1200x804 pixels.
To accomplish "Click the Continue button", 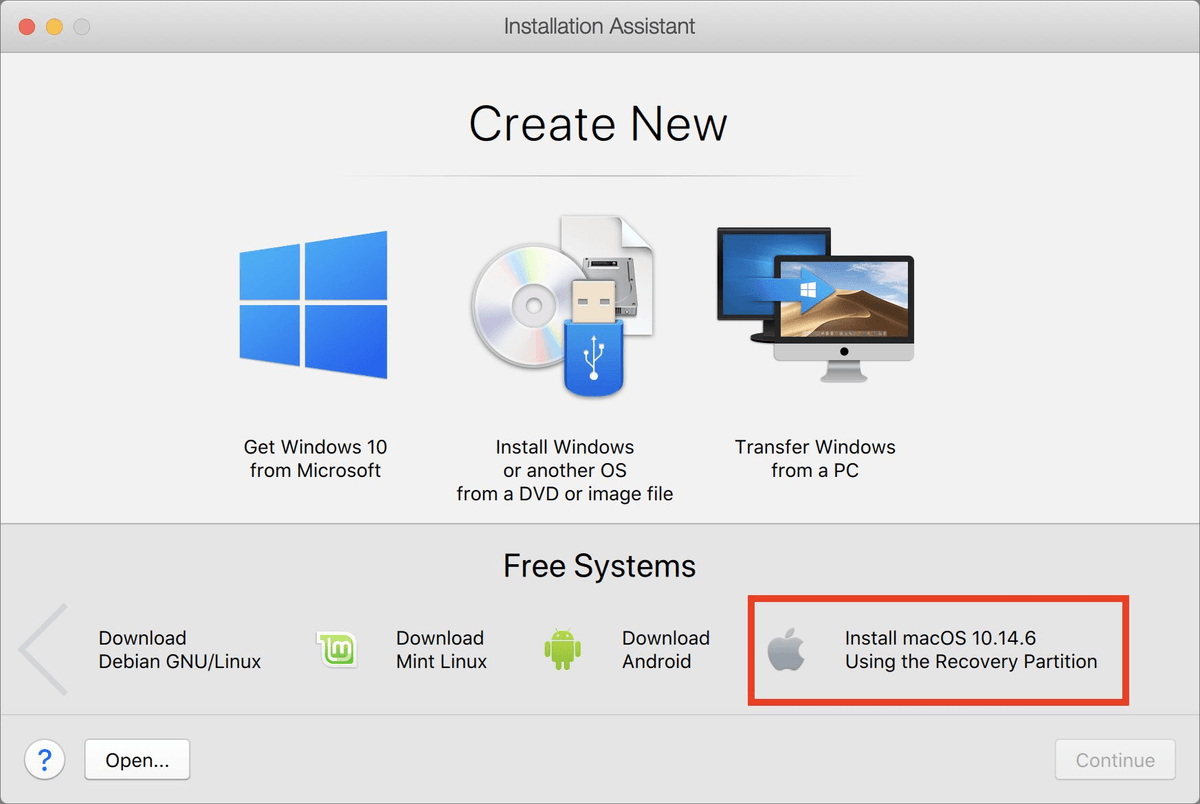I will (1114, 759).
